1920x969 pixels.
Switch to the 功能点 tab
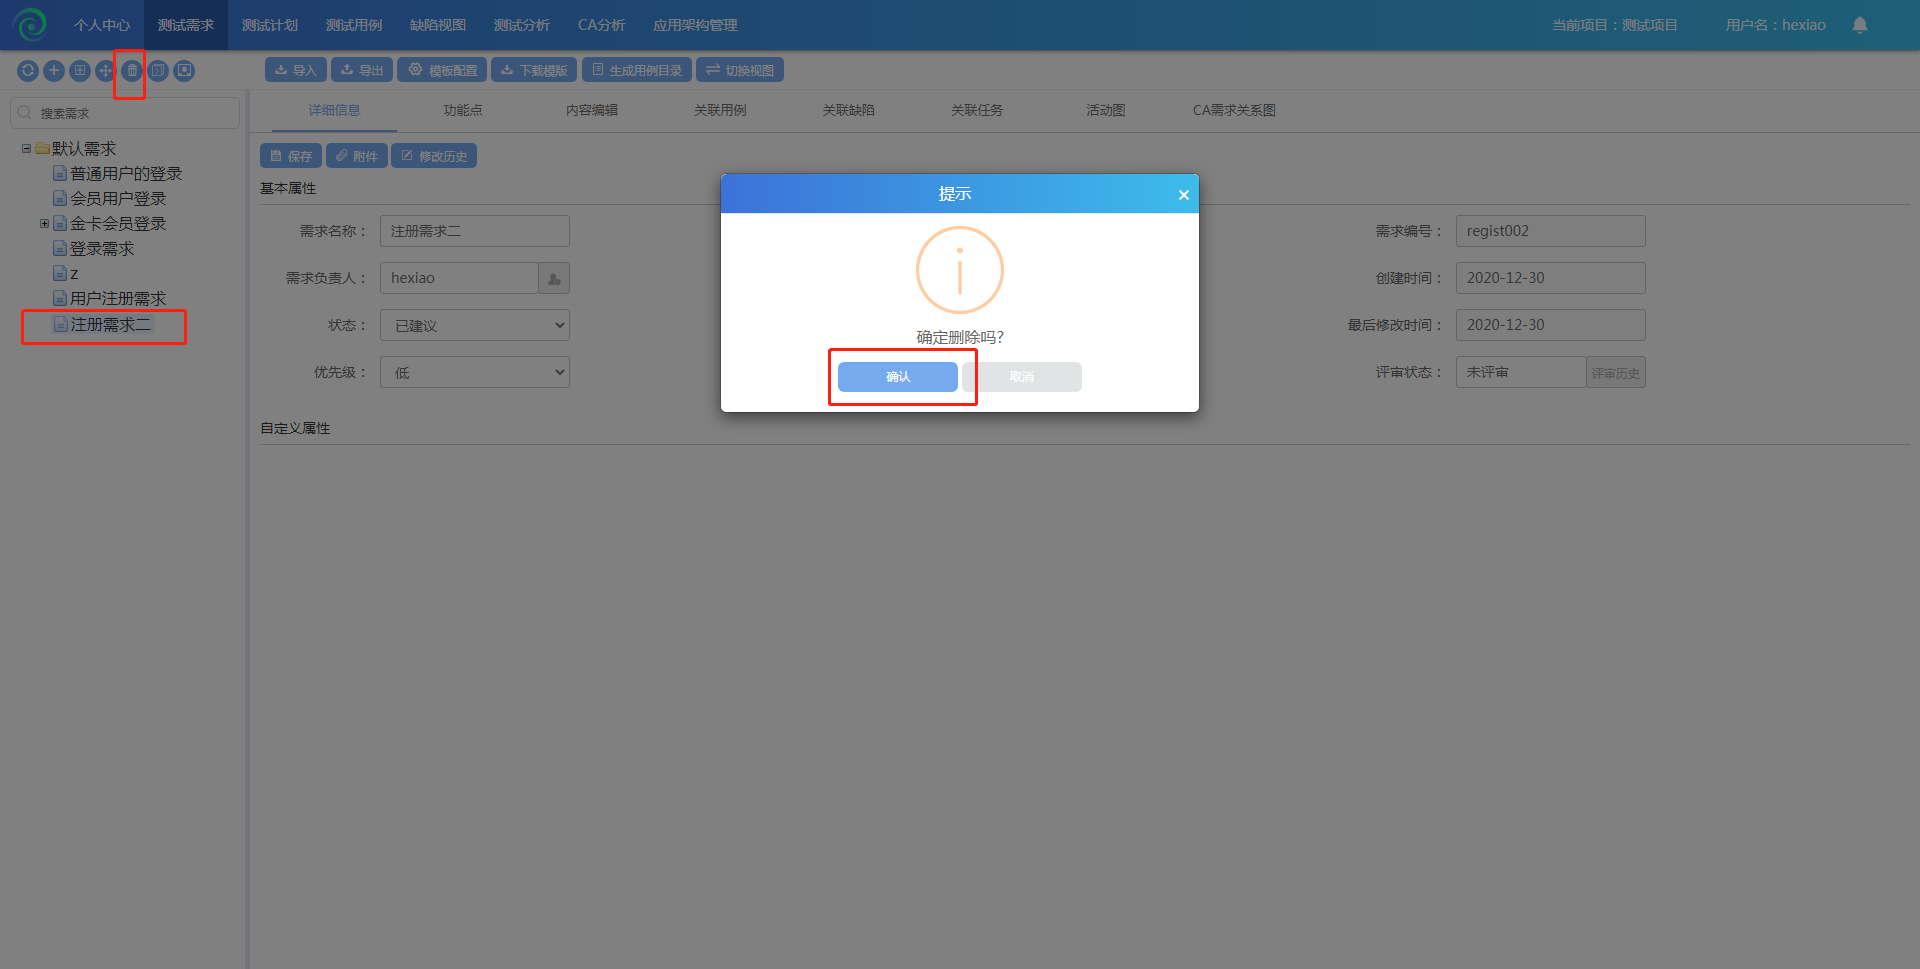point(463,110)
